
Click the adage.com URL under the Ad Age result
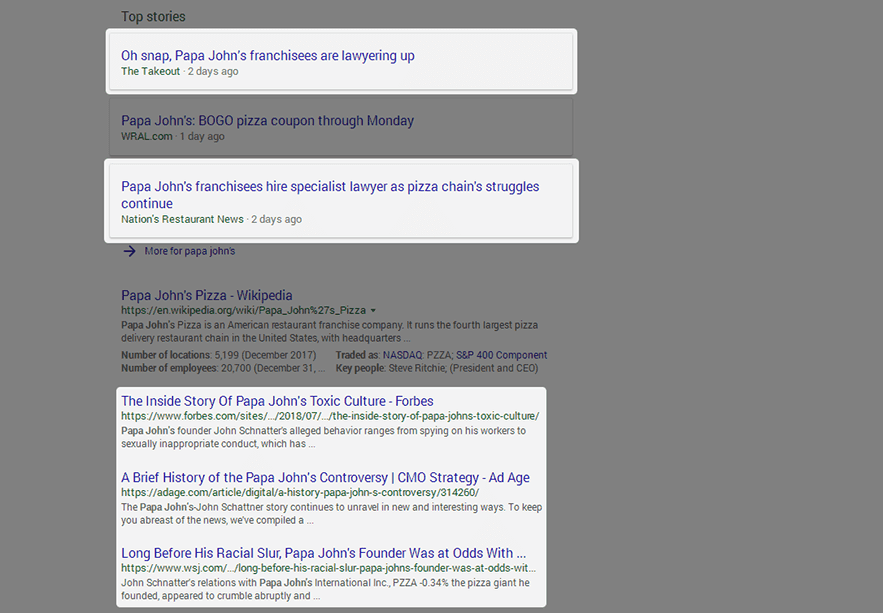coord(300,493)
